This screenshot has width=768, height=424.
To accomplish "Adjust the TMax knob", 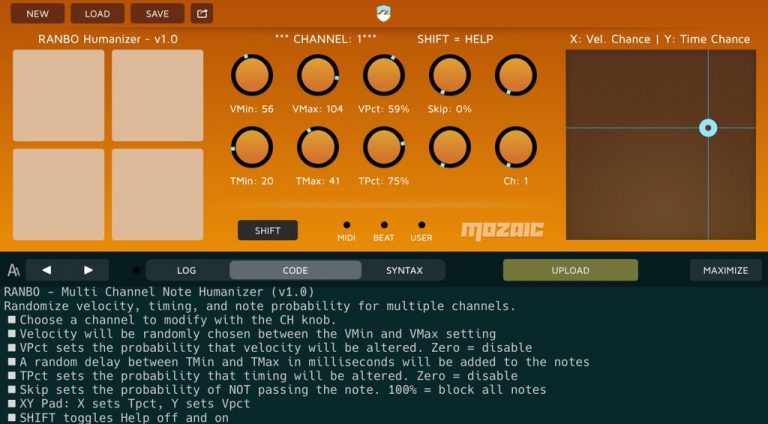I will point(318,147).
